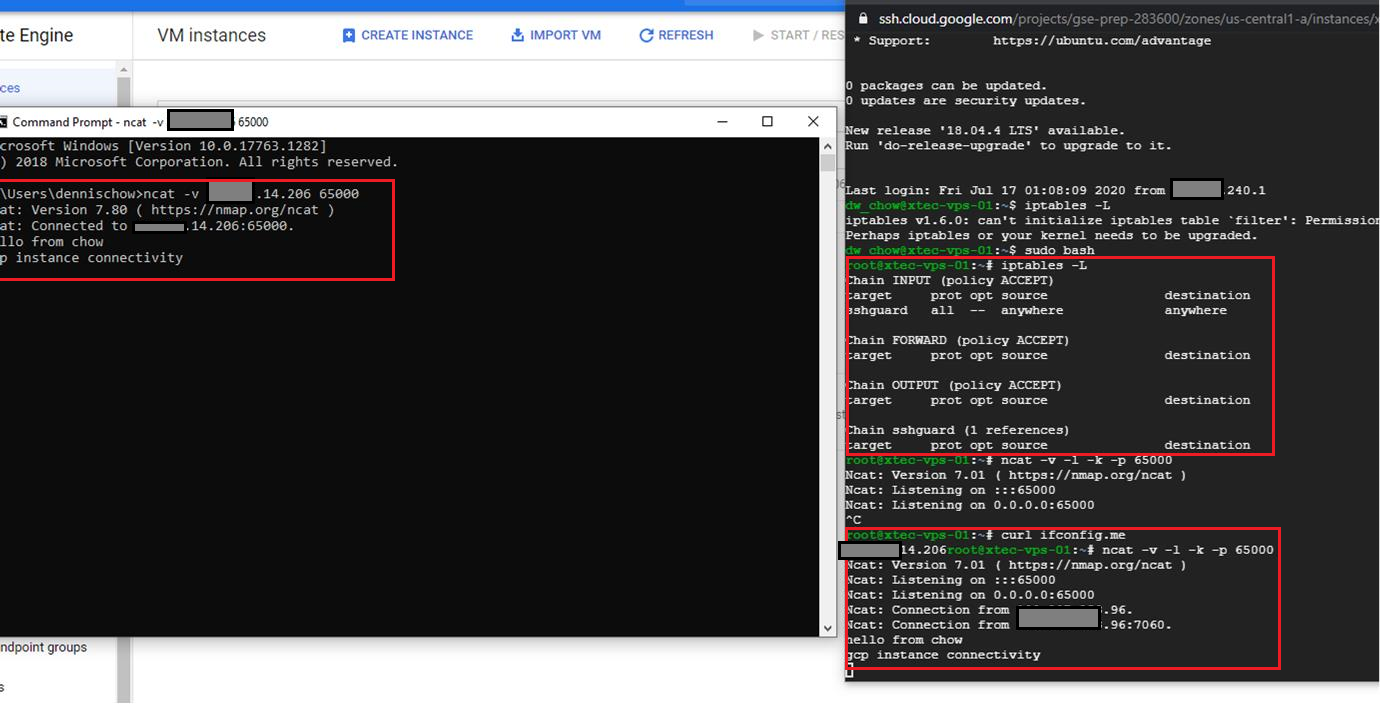Maximize the Command Prompt window

767,121
